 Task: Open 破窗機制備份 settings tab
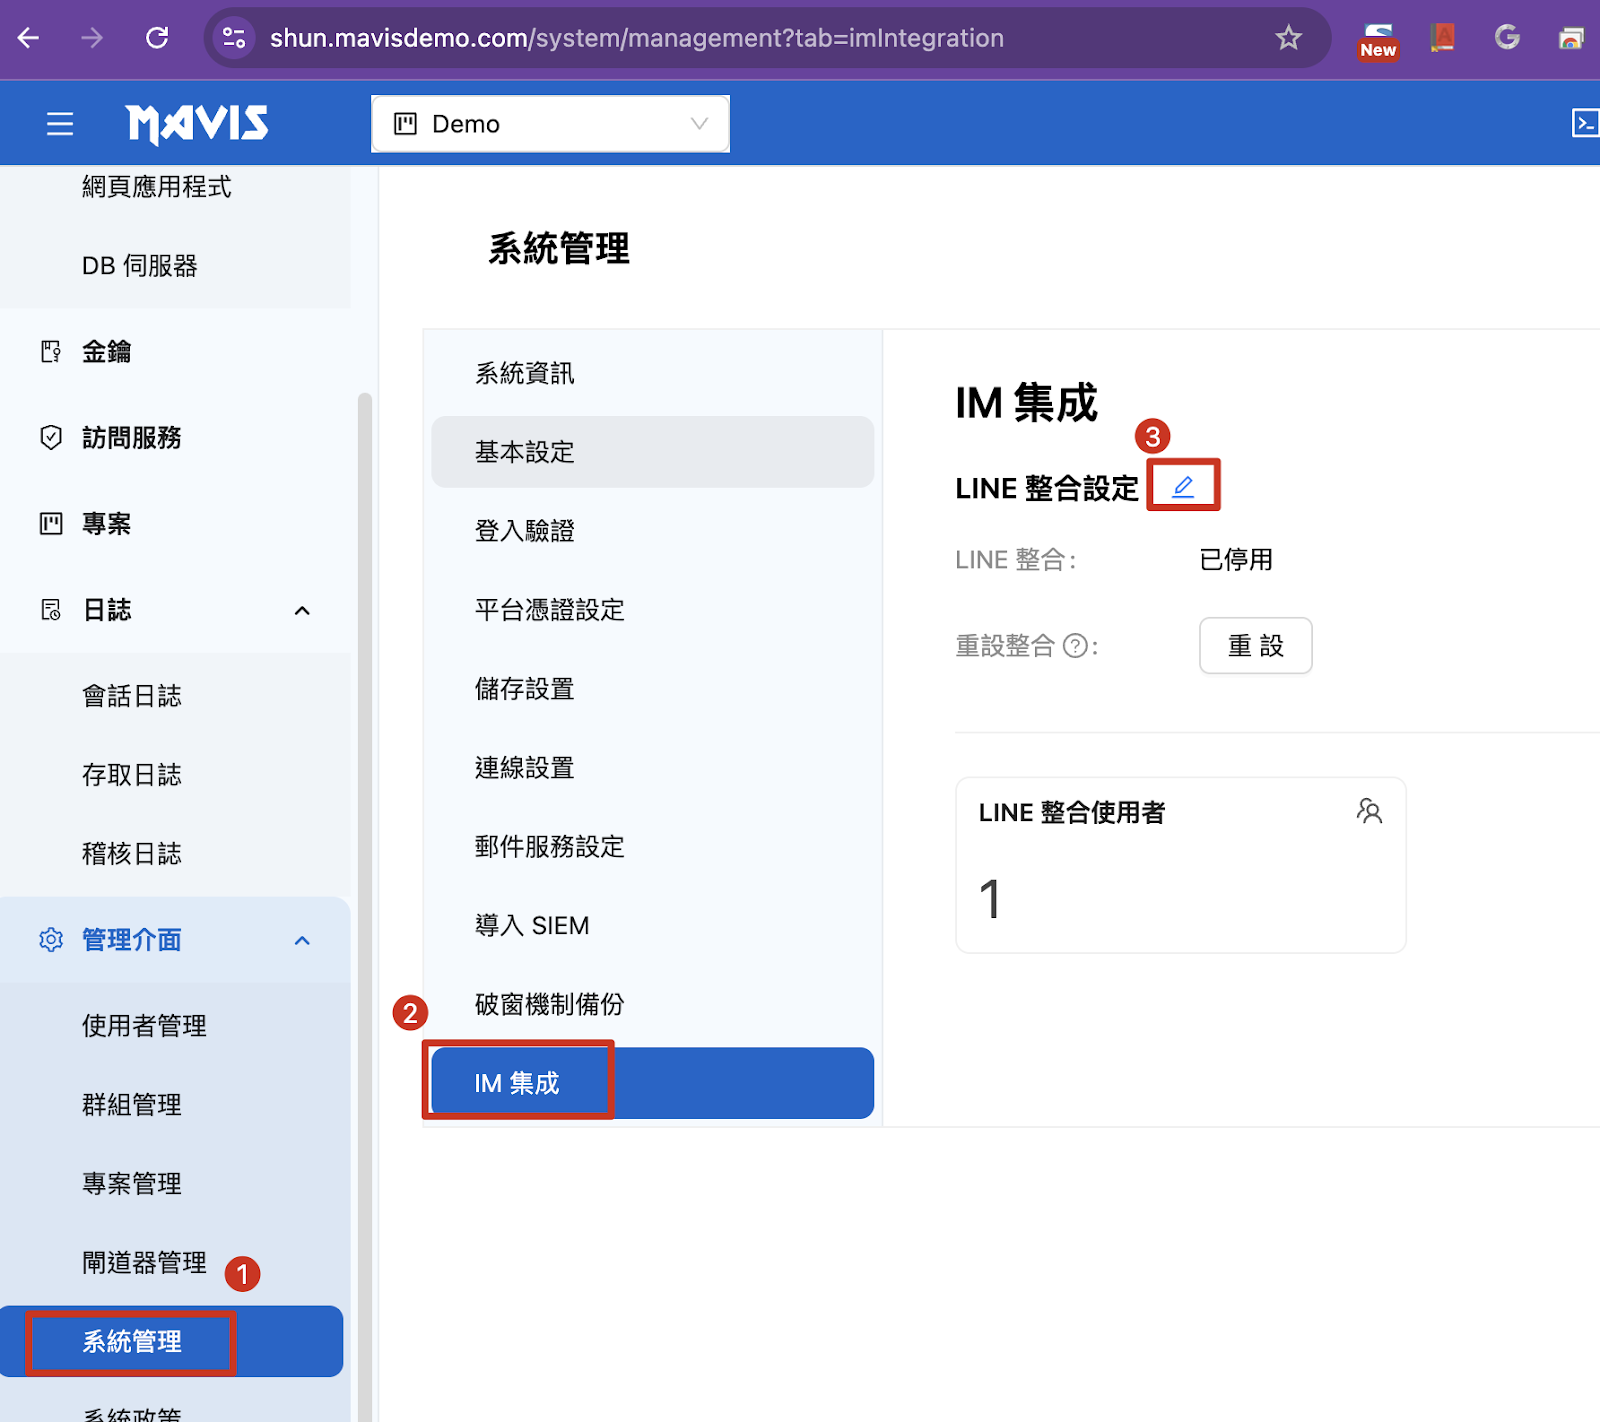[652, 1004]
